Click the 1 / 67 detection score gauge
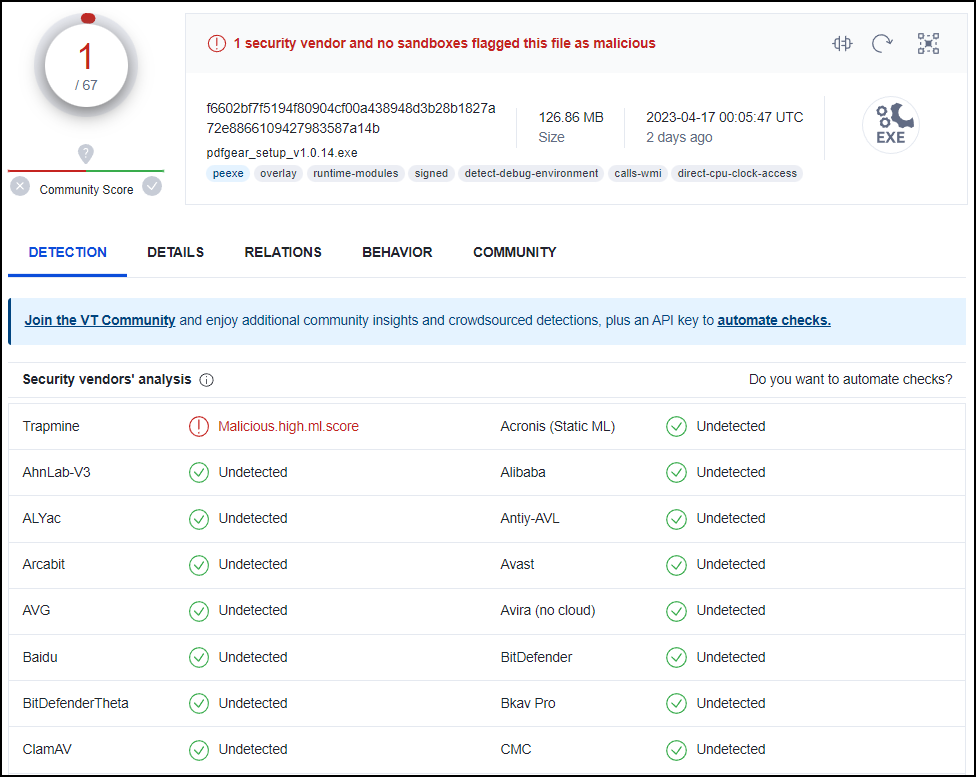976x777 pixels. 86,66
